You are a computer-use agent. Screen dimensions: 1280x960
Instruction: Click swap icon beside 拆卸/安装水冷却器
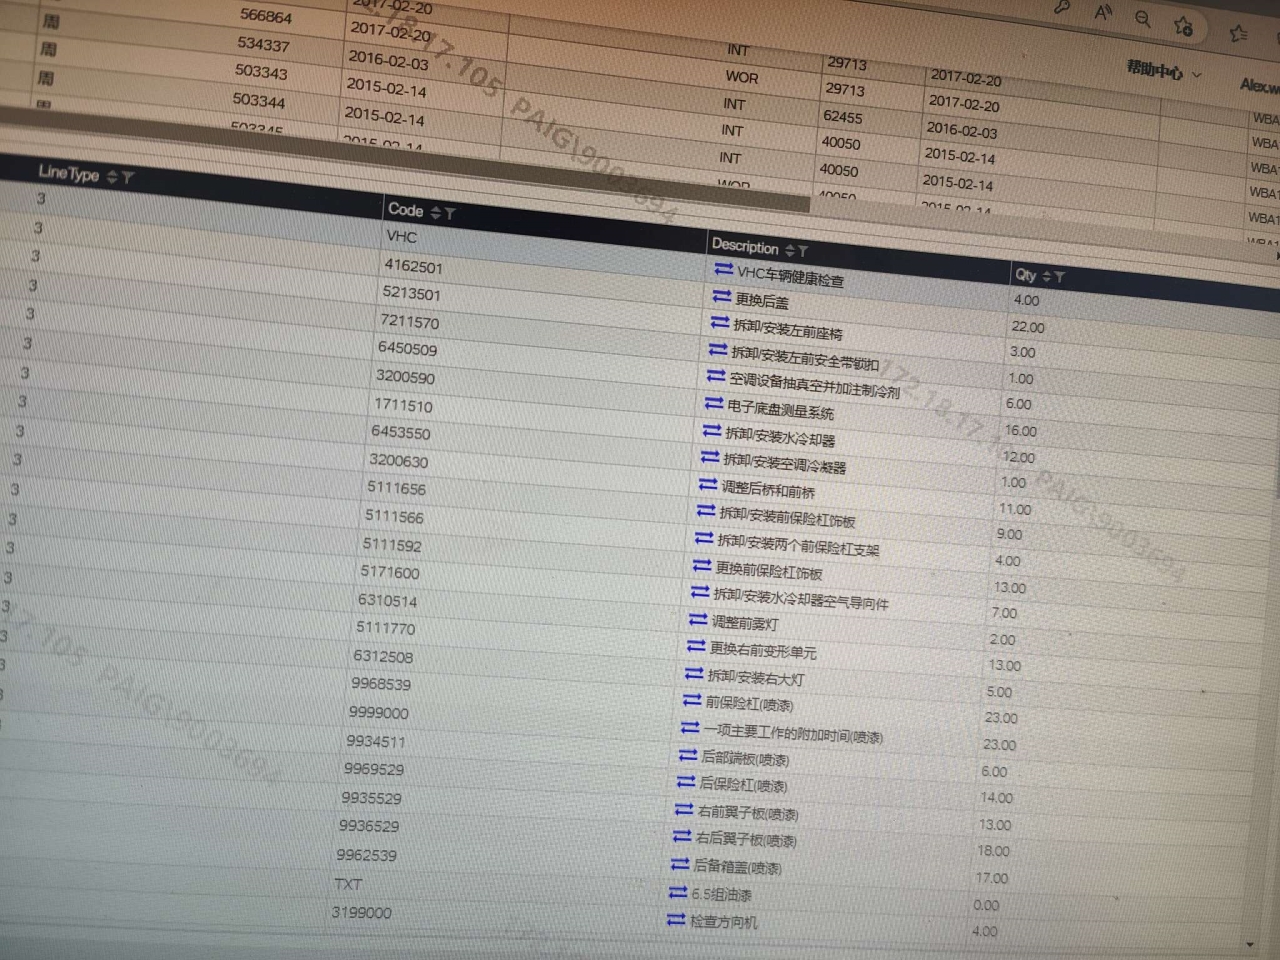coord(712,431)
